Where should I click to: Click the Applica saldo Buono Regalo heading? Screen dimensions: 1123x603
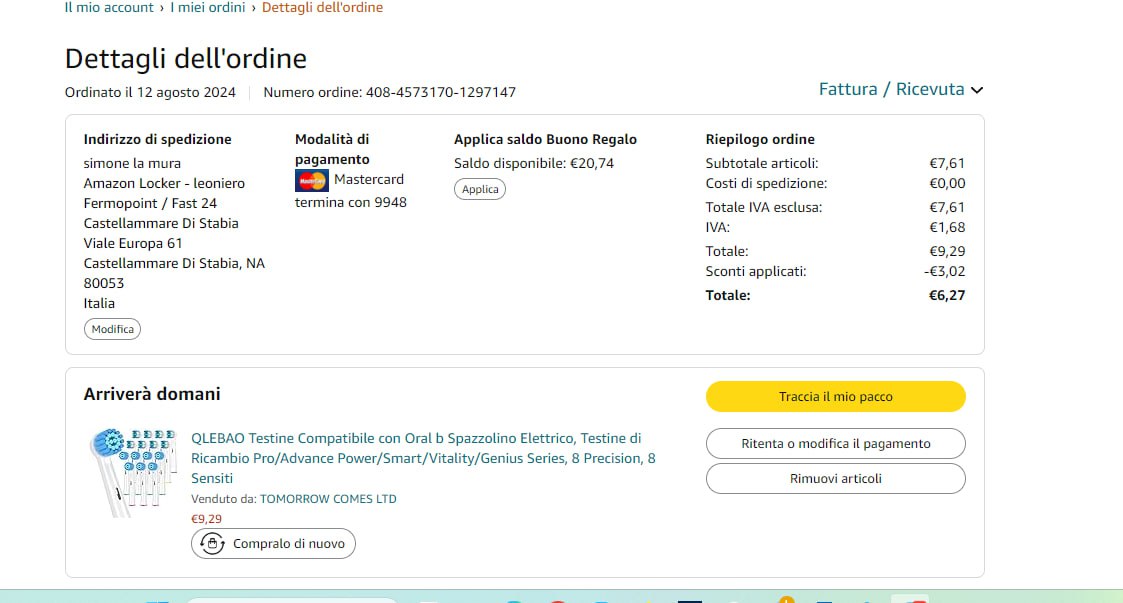point(545,140)
